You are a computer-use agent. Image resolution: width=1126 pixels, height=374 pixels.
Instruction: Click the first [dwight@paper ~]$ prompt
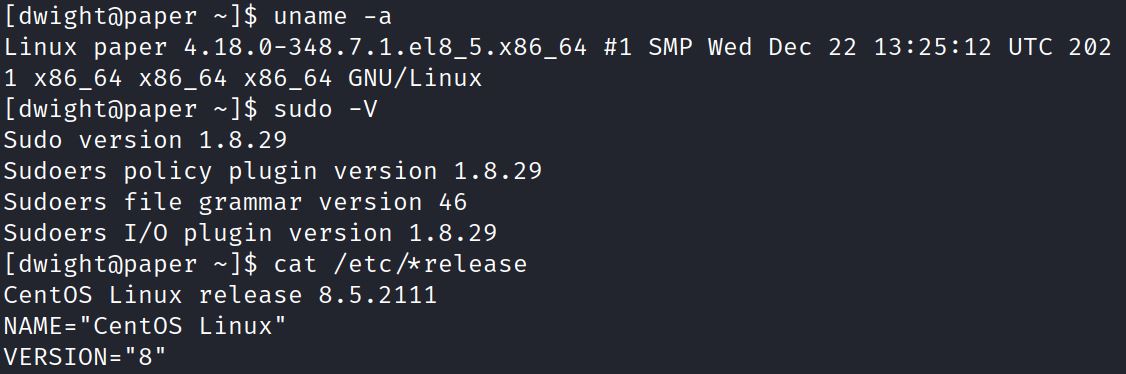130,17
